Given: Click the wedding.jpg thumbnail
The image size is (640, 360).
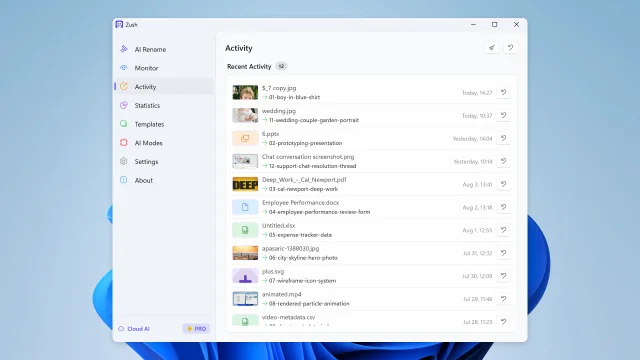Looking at the screenshot, I should click(245, 116).
